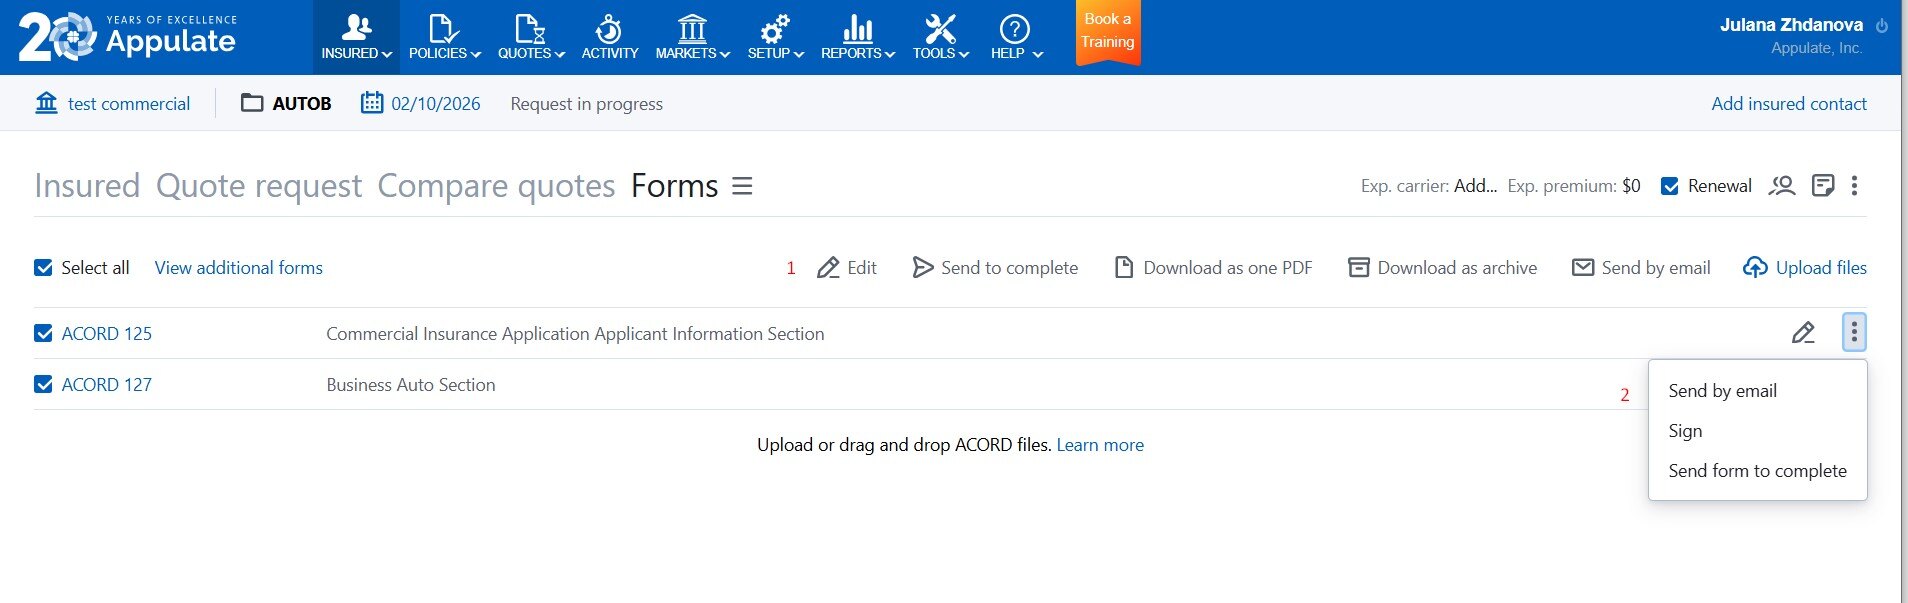Click the Forms hamburger menu icon
The width and height of the screenshot is (1908, 603).
pos(742,186)
